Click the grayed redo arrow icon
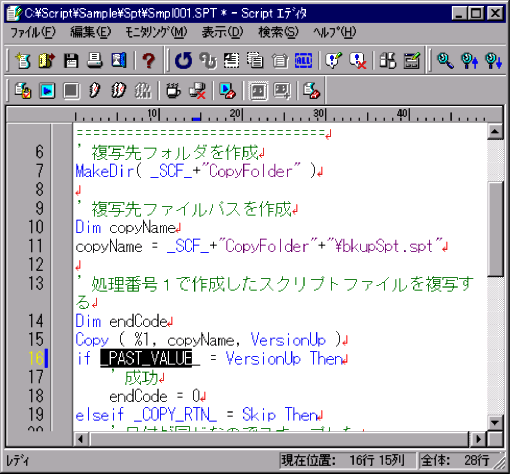 (x=208, y=61)
